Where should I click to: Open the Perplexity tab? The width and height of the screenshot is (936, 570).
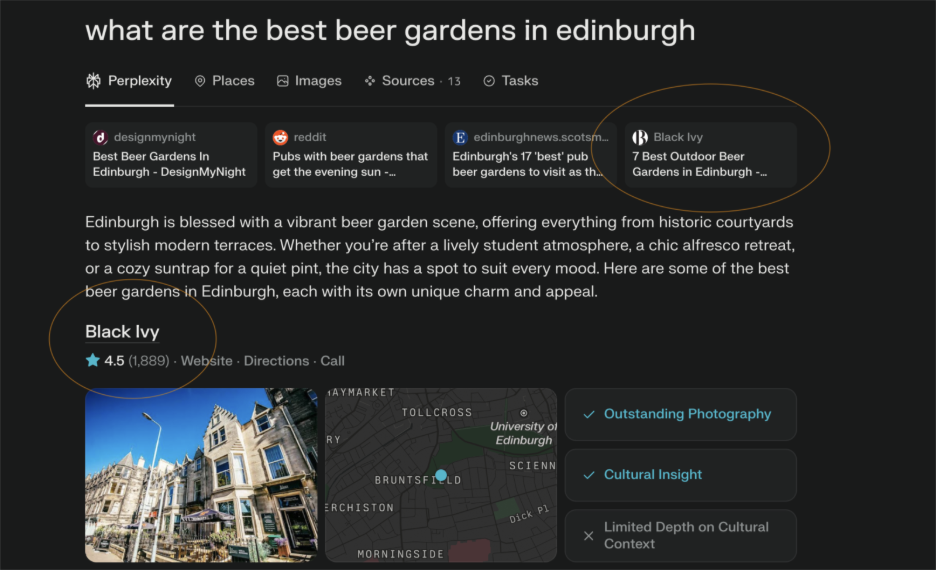(129, 81)
